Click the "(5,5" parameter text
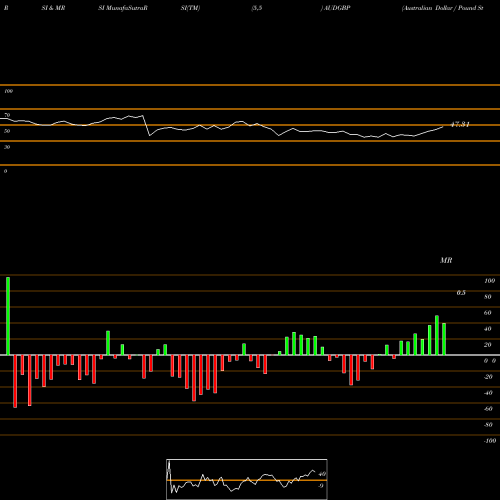500x500 pixels. (x=257, y=8)
